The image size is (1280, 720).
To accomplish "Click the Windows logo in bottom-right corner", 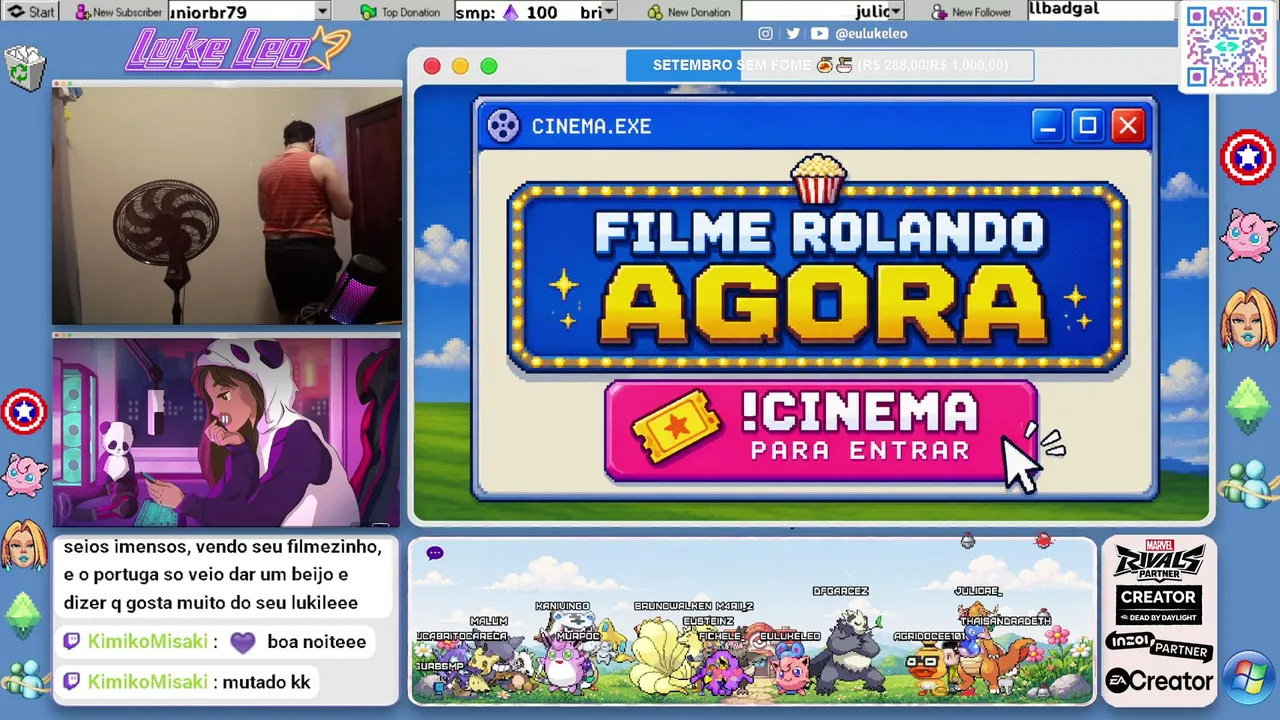I will pyautogui.click(x=1248, y=676).
